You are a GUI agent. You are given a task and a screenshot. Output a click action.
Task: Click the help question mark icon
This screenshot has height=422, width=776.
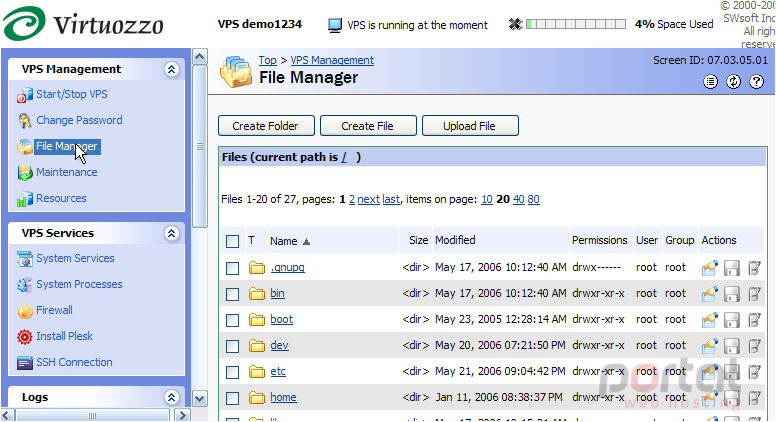pyautogui.click(x=756, y=82)
